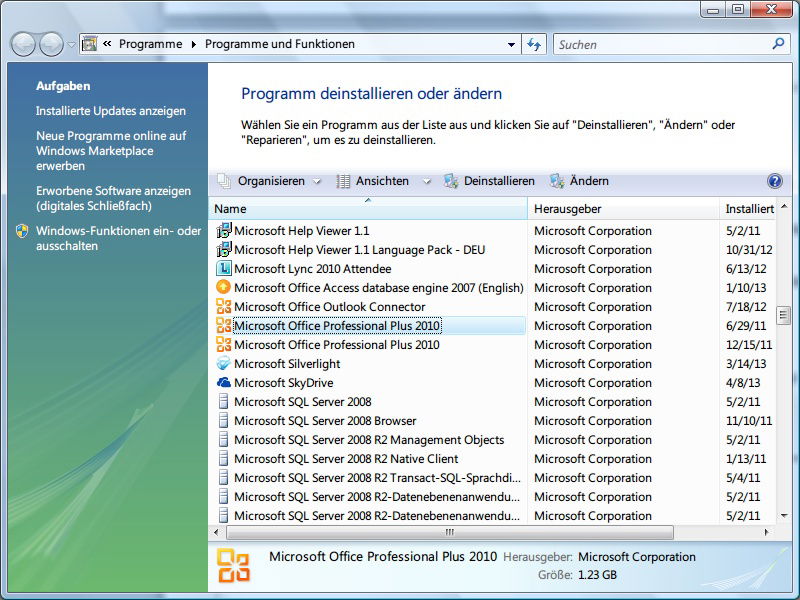Screen dimensions: 800x600
Task: Click Programme in the breadcrumb
Action: [x=151, y=44]
